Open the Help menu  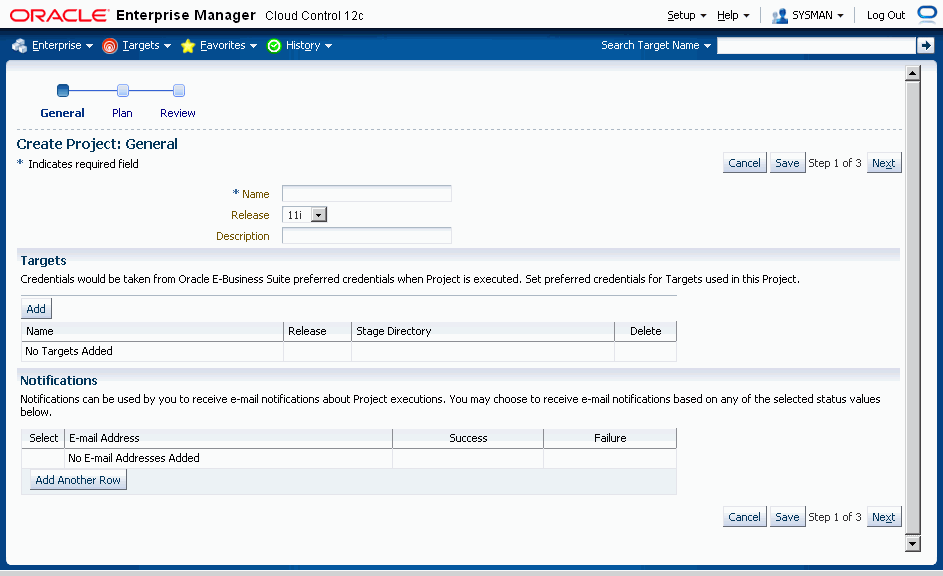click(x=733, y=16)
